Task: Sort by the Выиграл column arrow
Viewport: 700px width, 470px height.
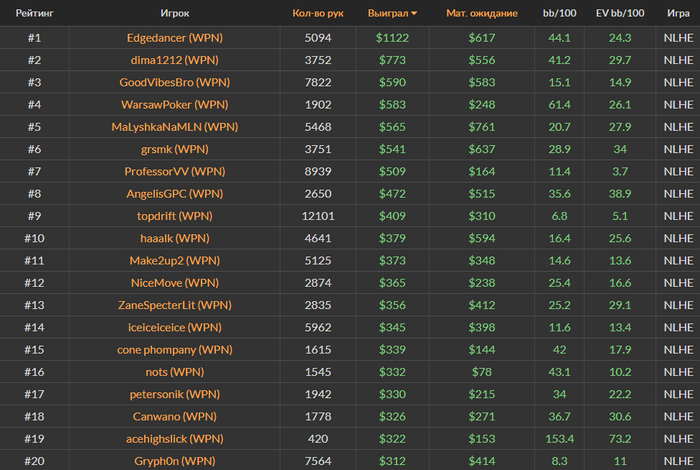Action: (x=414, y=13)
